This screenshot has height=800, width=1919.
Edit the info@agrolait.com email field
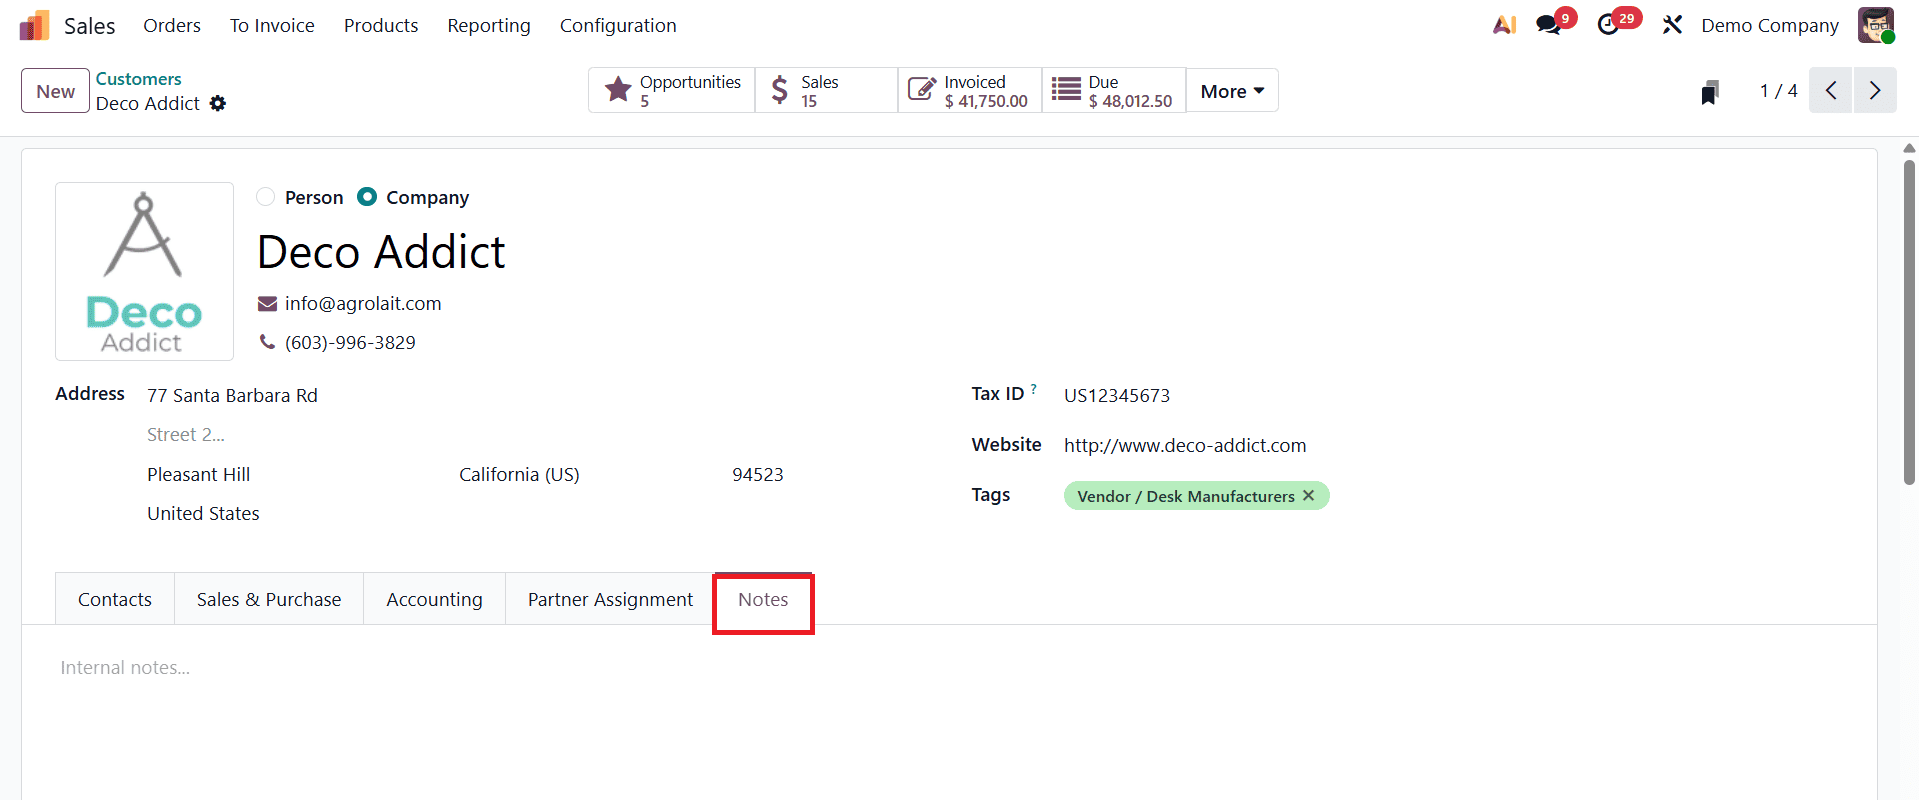[363, 304]
